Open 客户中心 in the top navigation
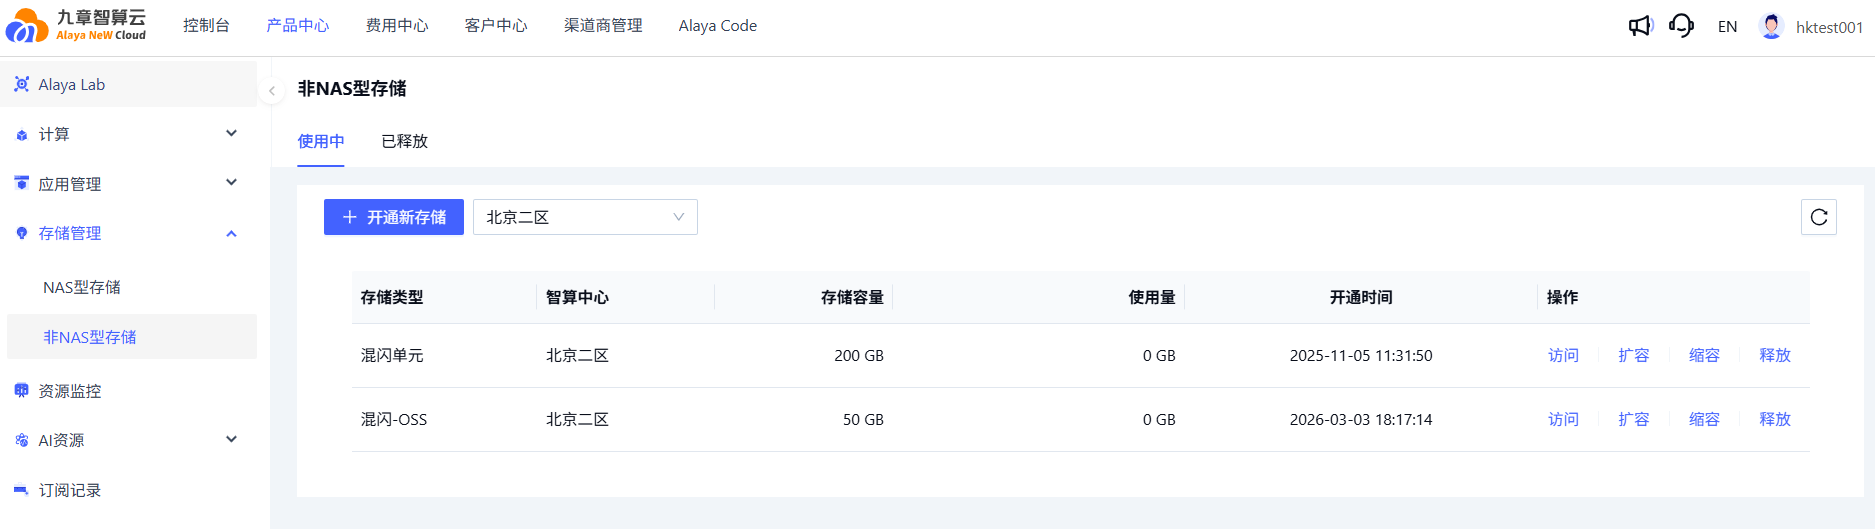This screenshot has width=1875, height=529. 496,26
